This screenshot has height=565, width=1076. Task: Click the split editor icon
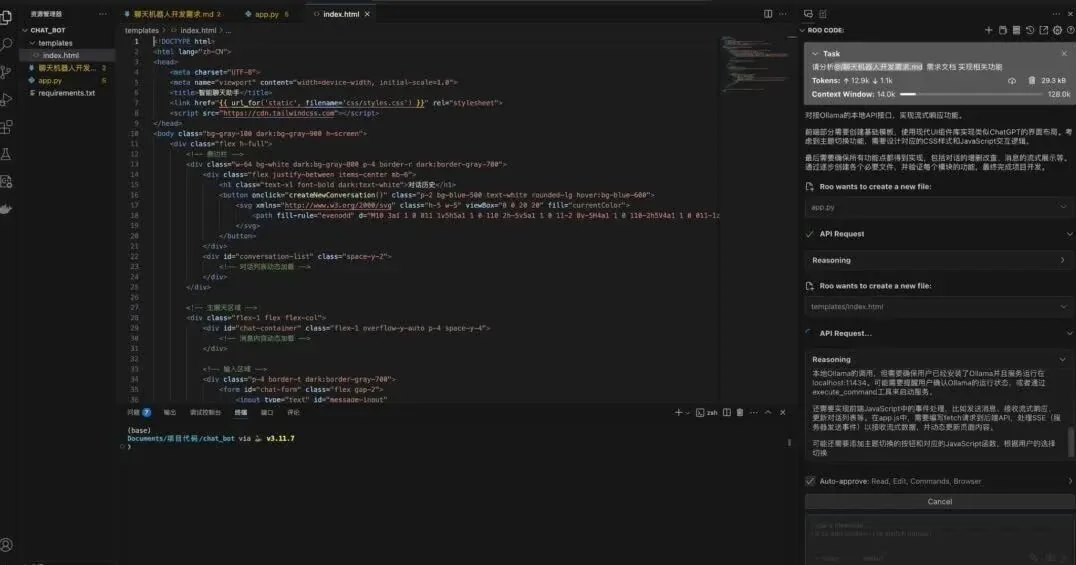[768, 14]
